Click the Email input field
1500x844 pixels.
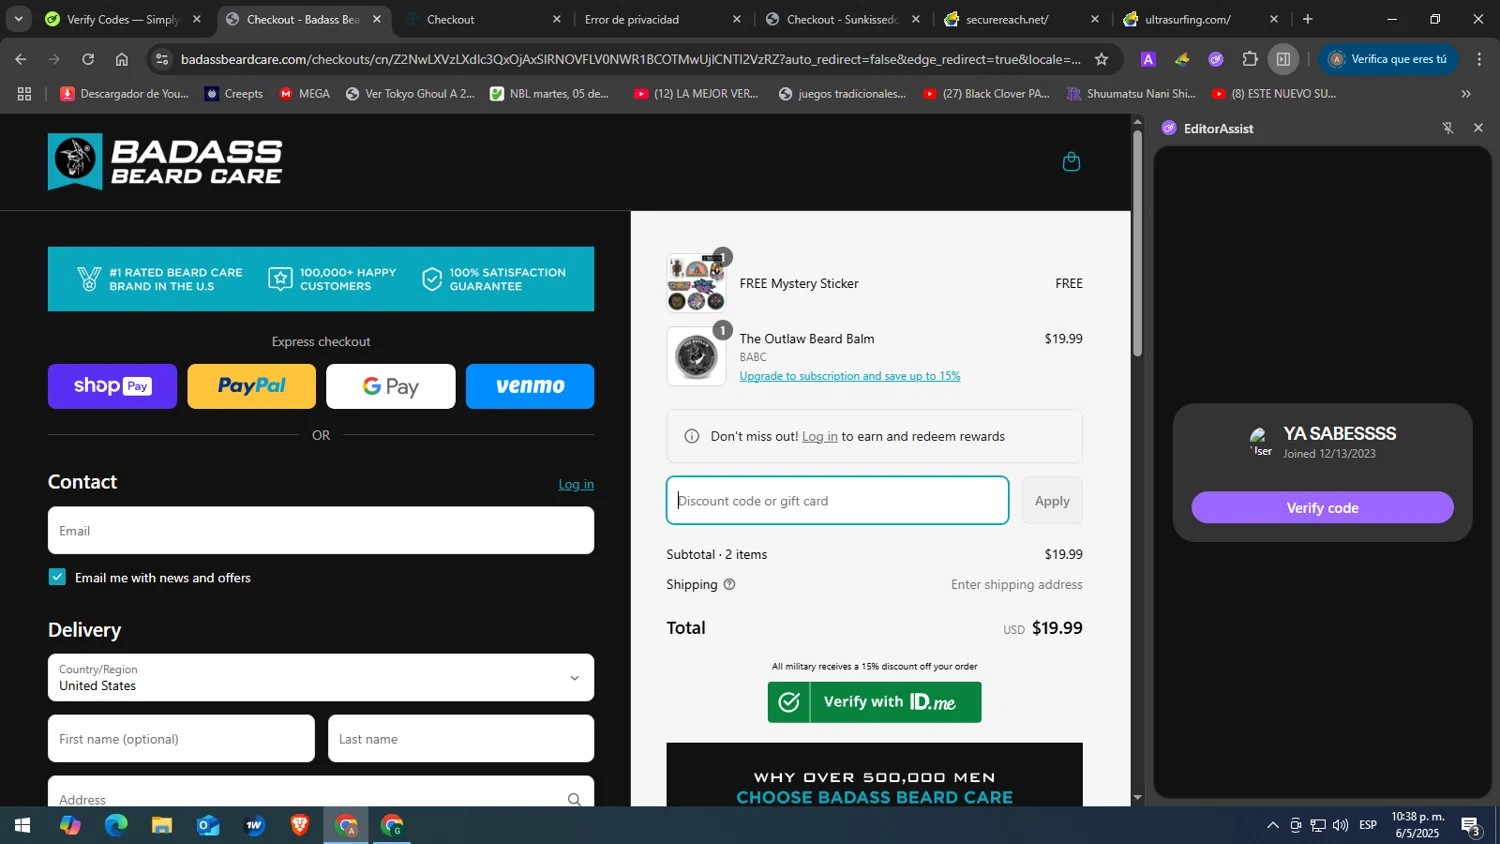tap(321, 530)
